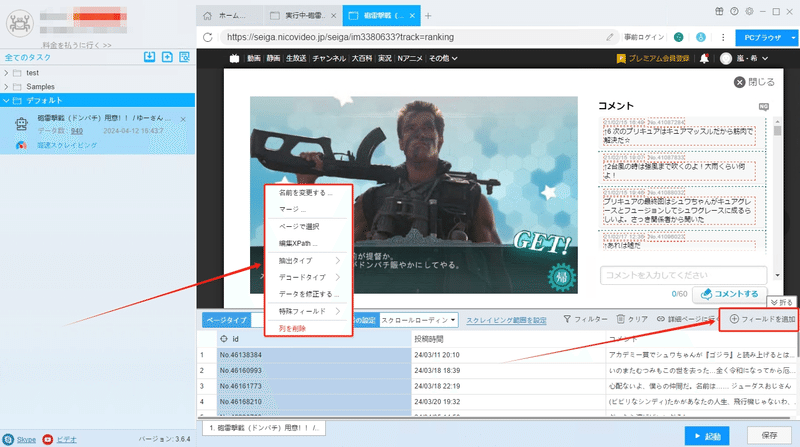Screen dimensions: 800x447
Task: Click the gift icon in title bar
Action: point(719,11)
